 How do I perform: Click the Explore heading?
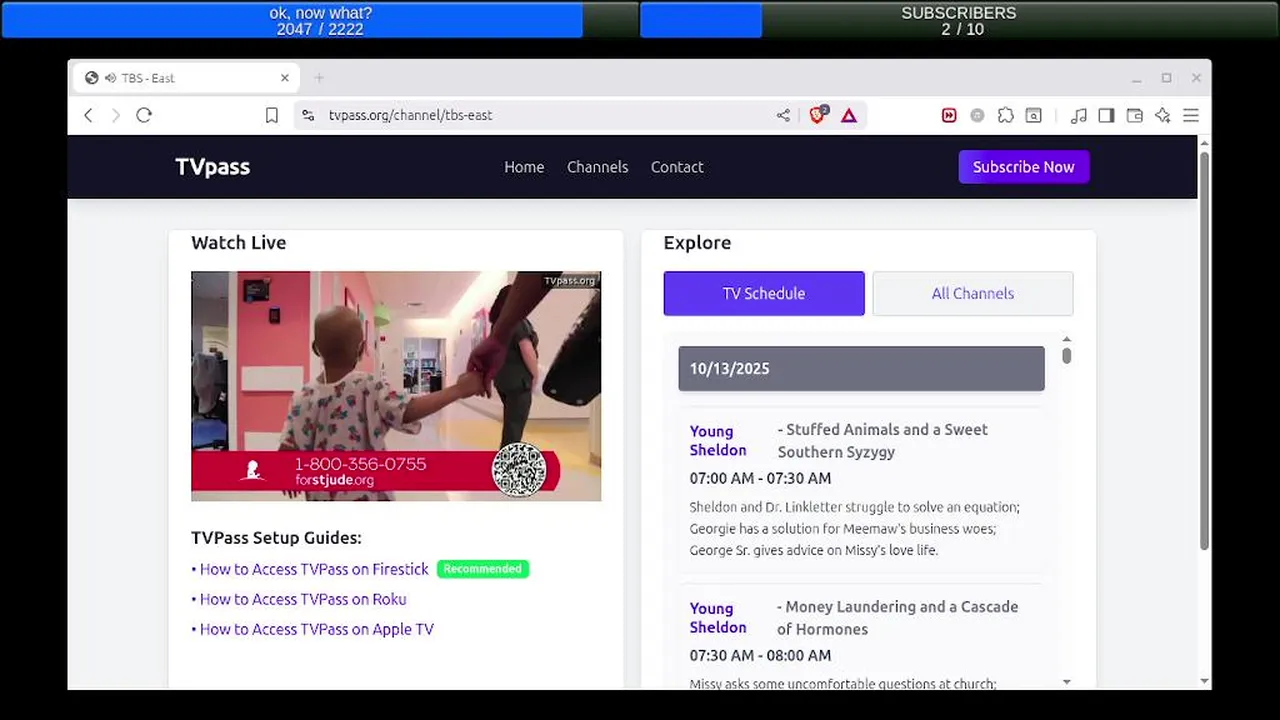click(x=697, y=243)
